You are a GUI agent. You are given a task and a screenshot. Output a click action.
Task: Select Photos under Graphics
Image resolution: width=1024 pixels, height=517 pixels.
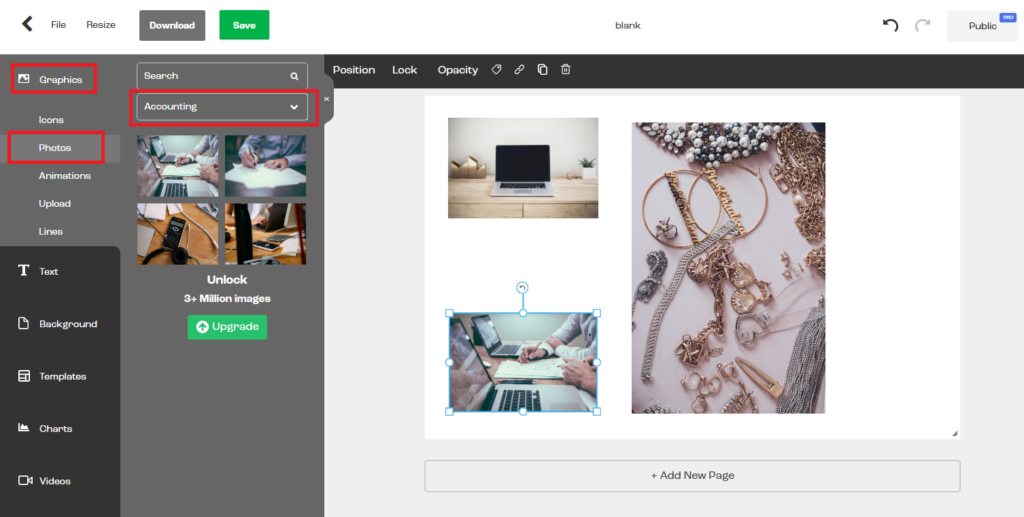pos(56,148)
